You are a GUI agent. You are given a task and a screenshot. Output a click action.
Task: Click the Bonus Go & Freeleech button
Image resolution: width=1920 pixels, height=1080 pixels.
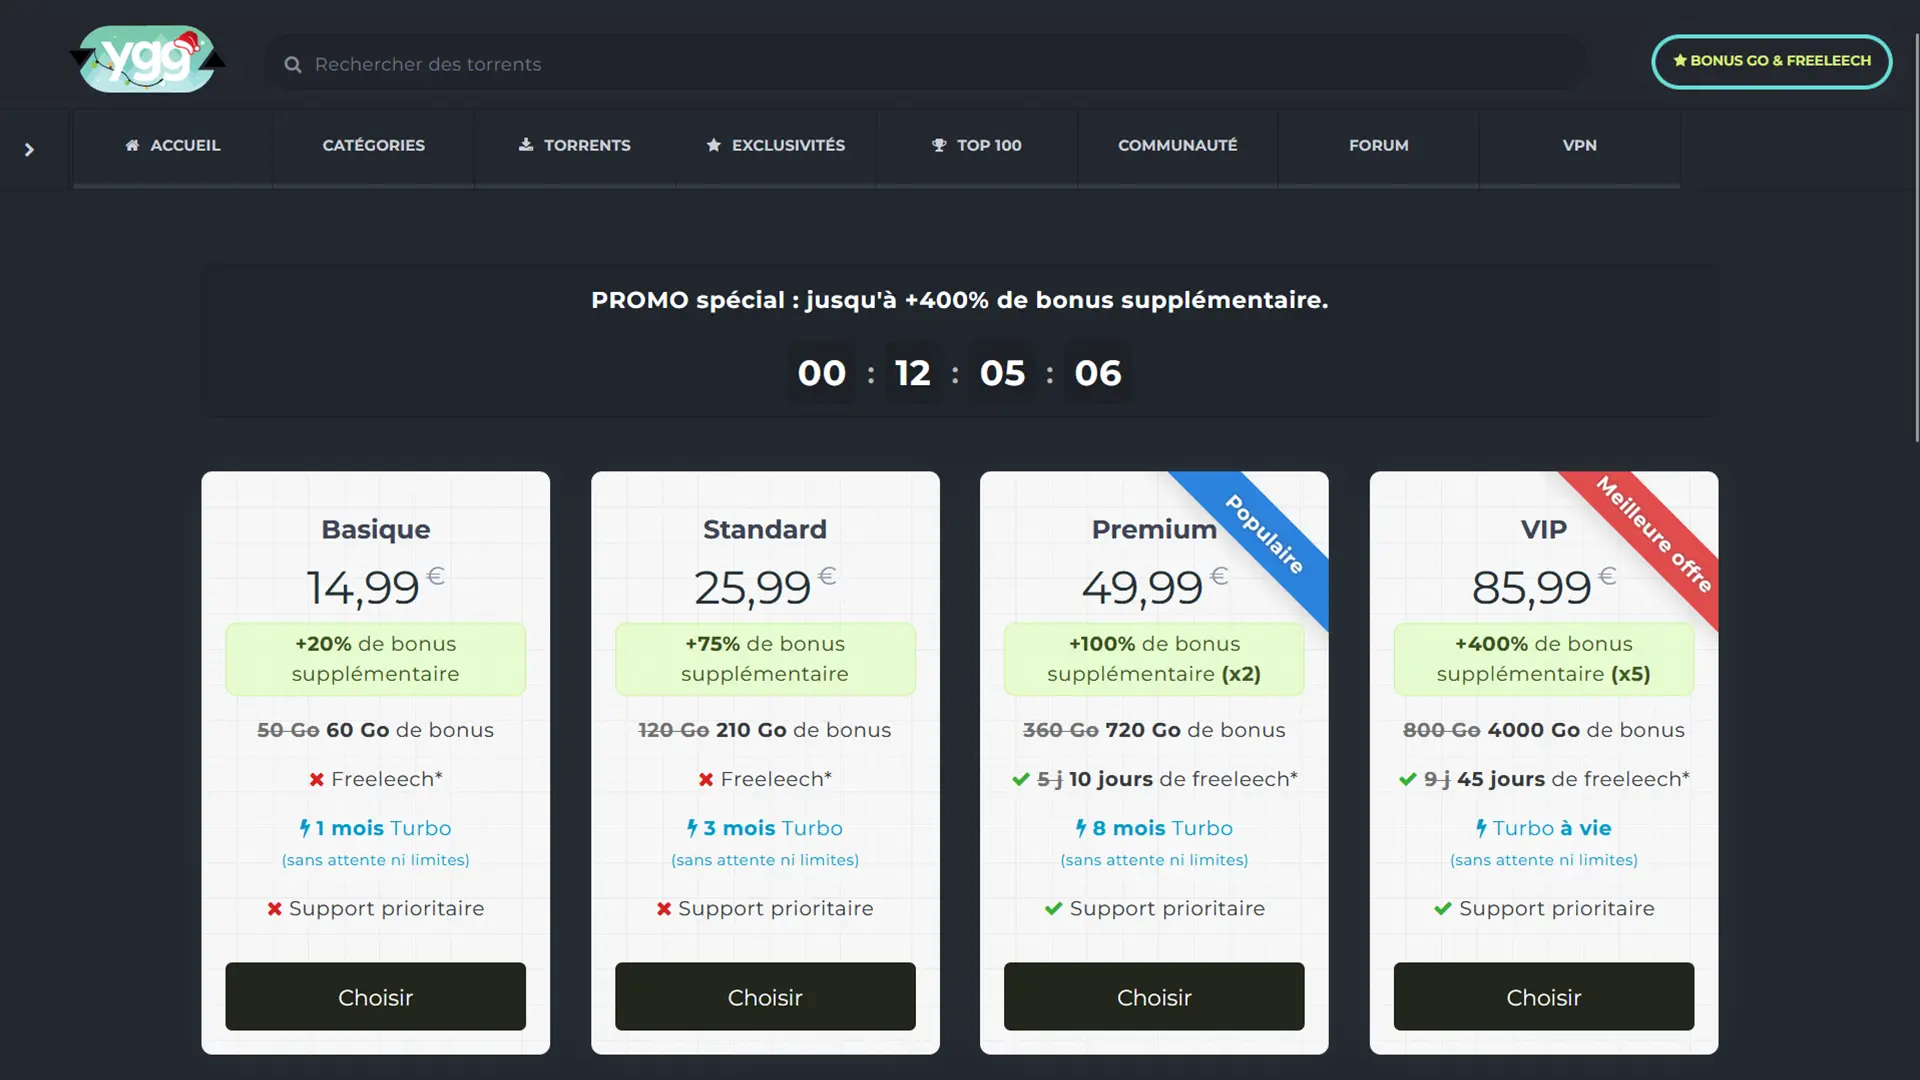[x=1772, y=61]
